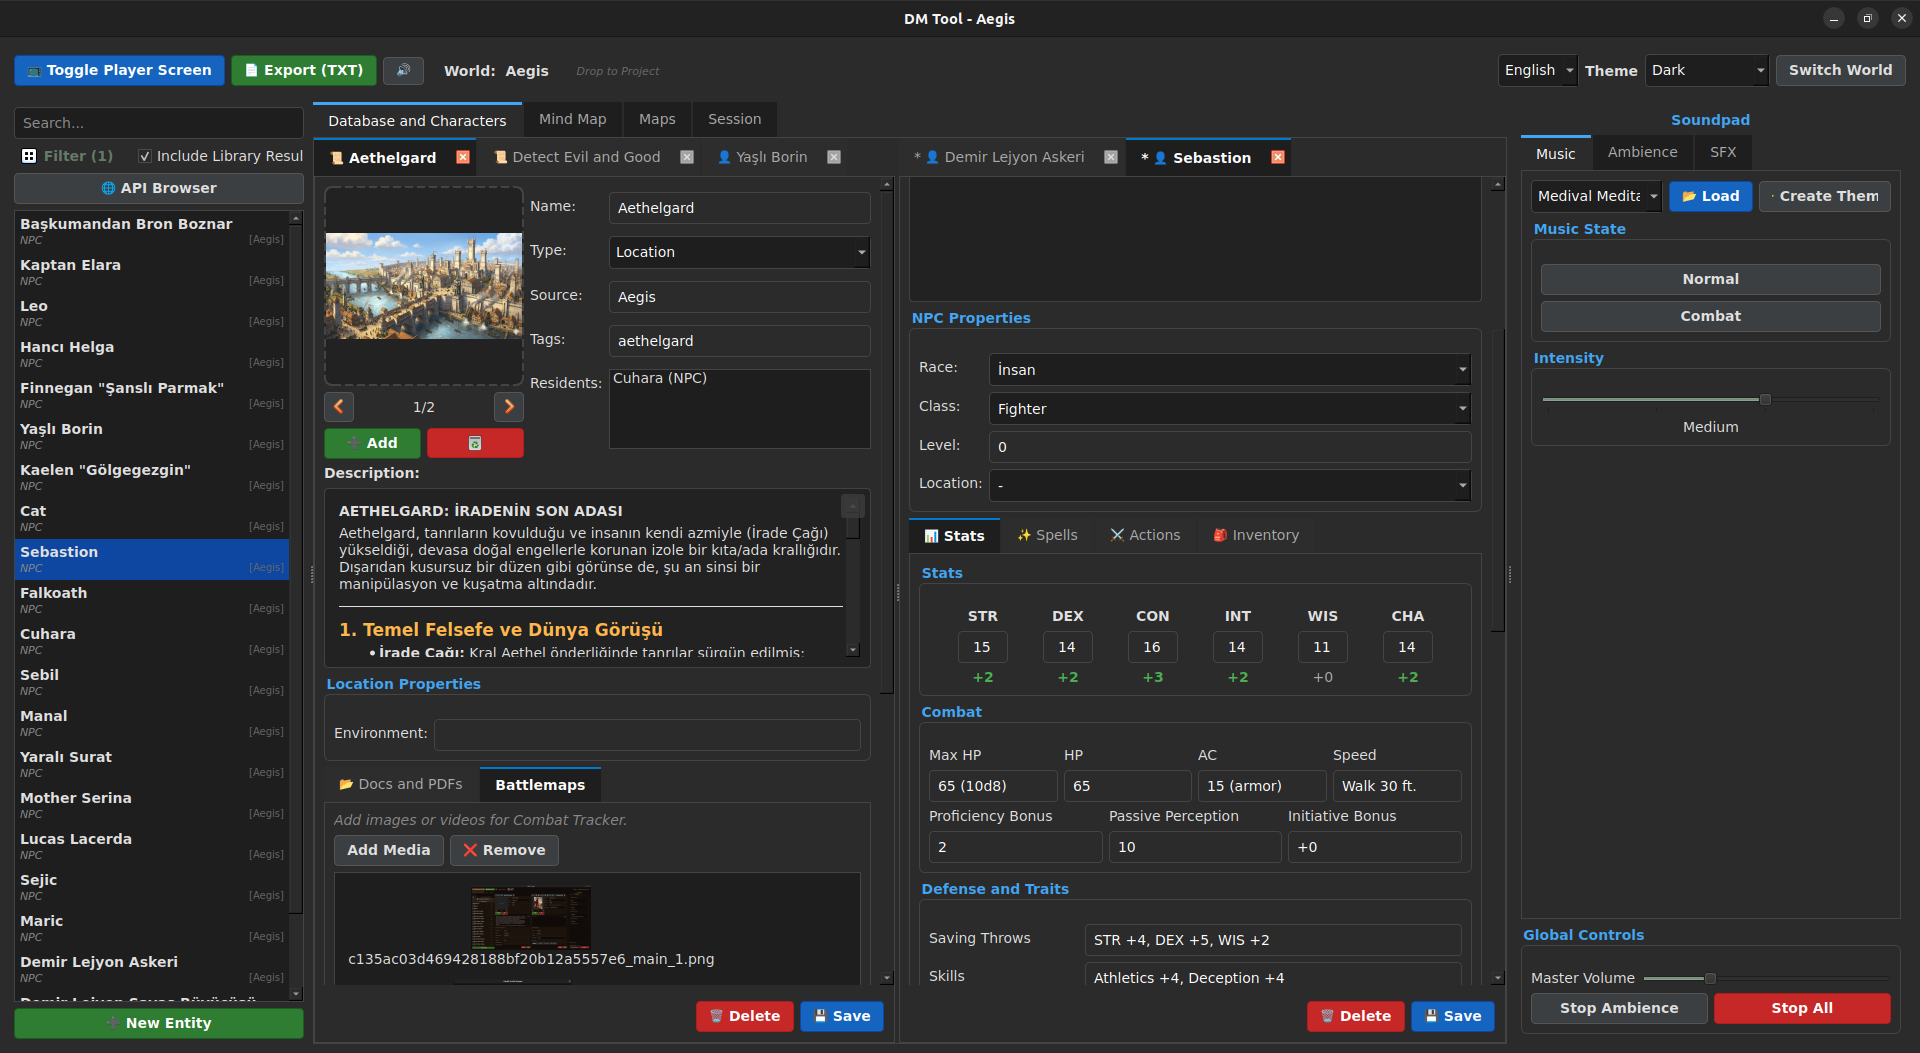Screen dimensions: 1920x1053
Task: Open the API Browser
Action: (x=158, y=188)
